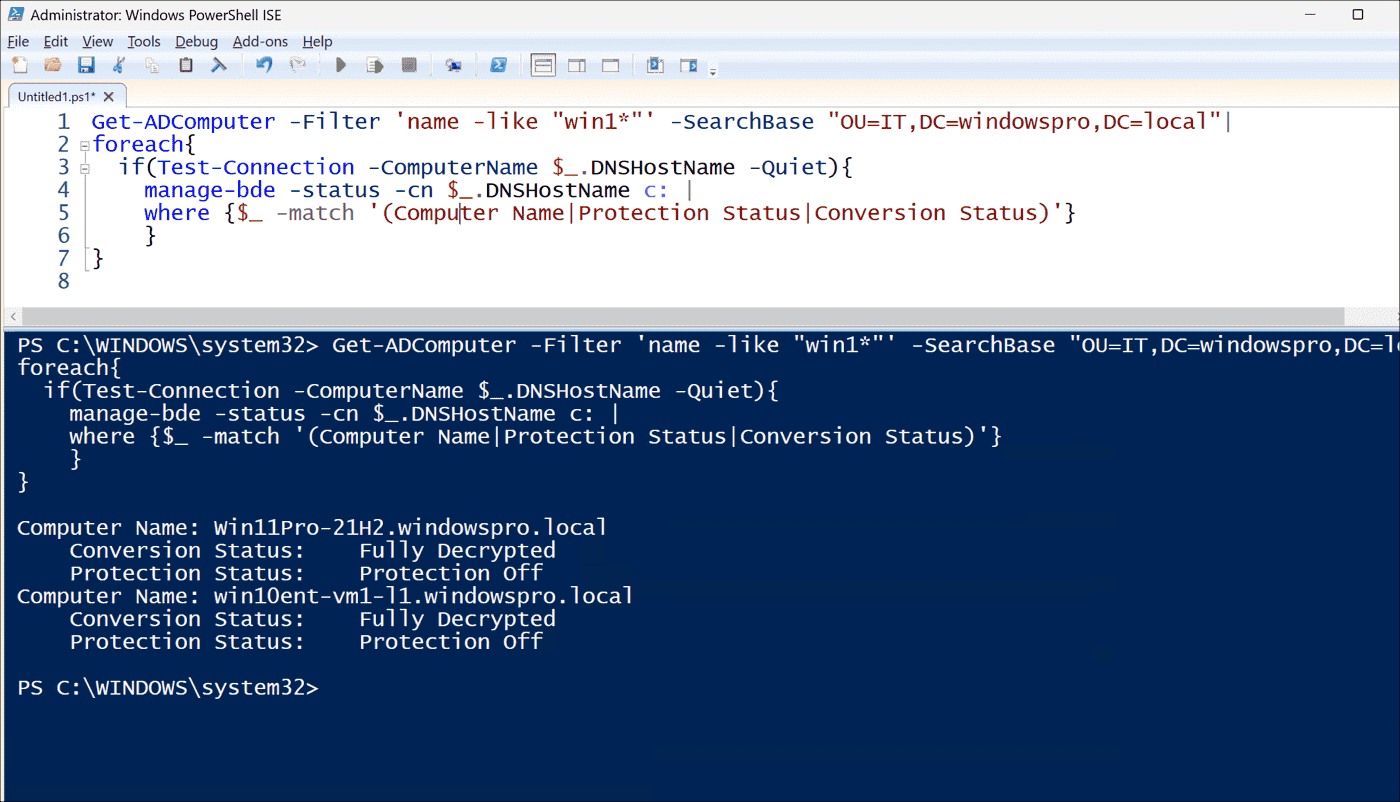This screenshot has width=1400, height=802.
Task: Collapse the foreach block on line 2
Action: 83,144
